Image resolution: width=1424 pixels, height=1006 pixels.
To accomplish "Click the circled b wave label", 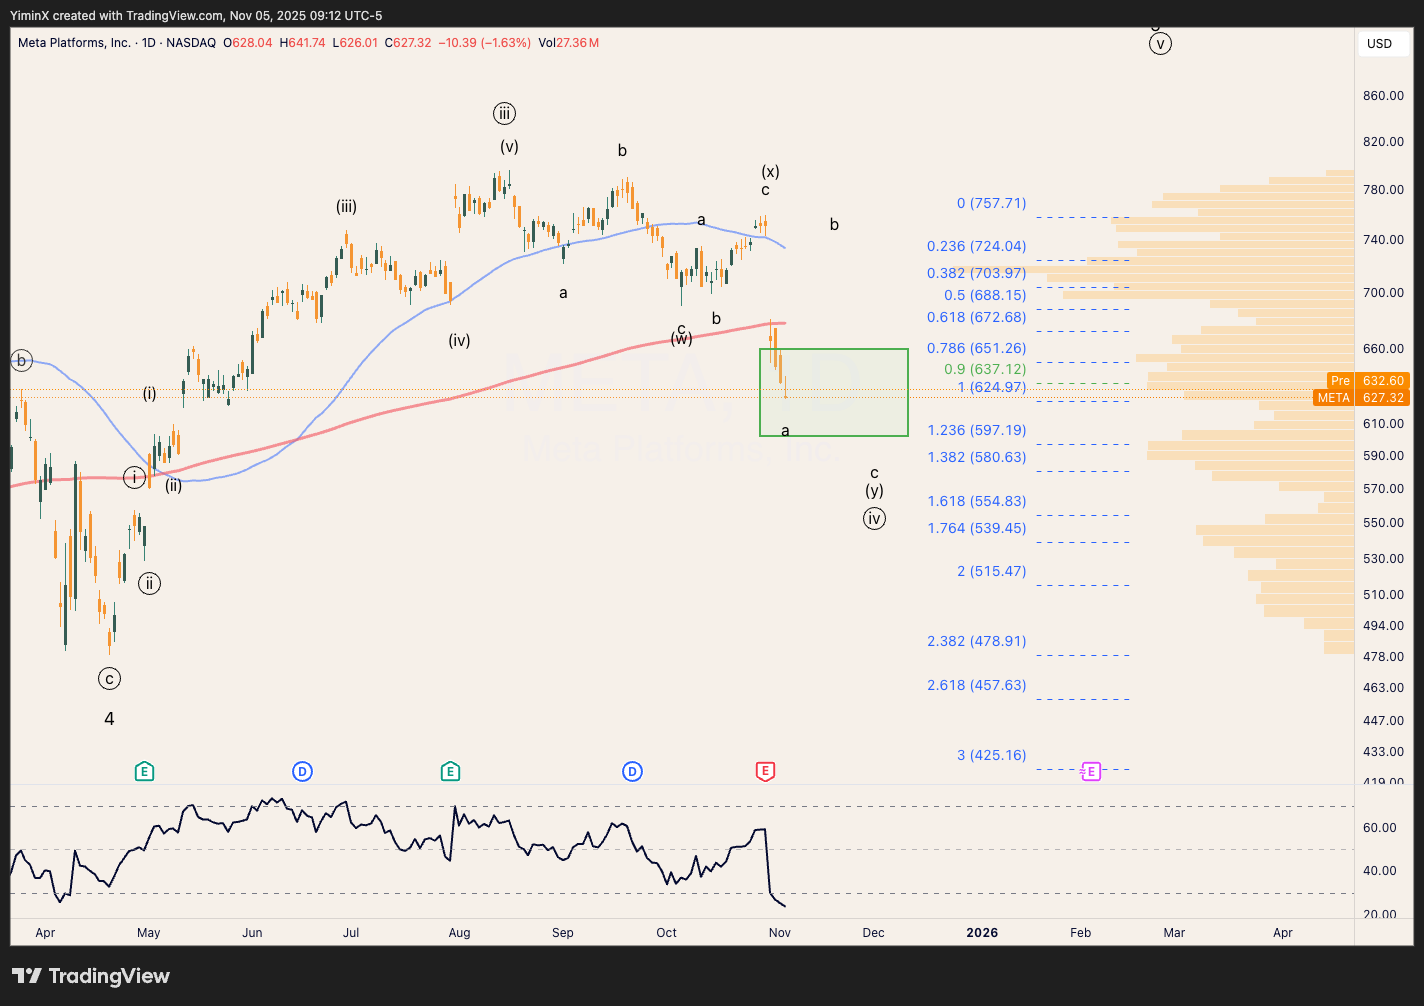I will point(21,361).
